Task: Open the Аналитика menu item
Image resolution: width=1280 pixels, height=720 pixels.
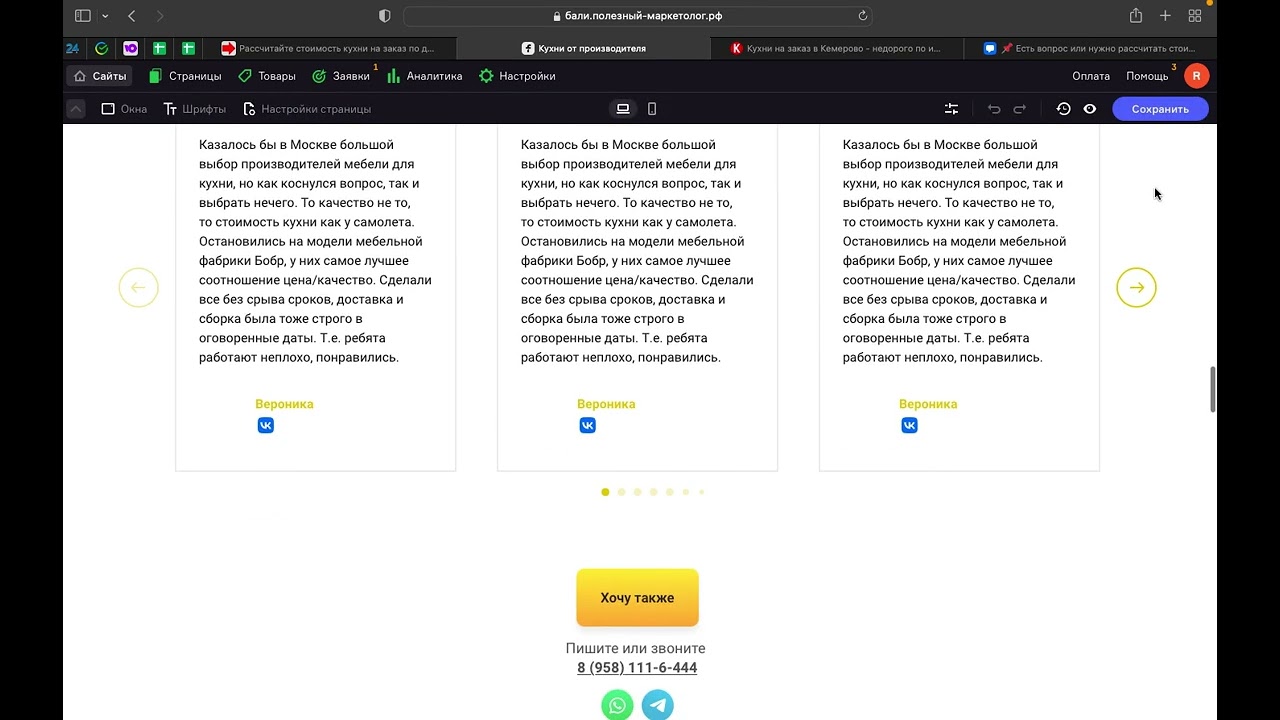Action: point(424,76)
